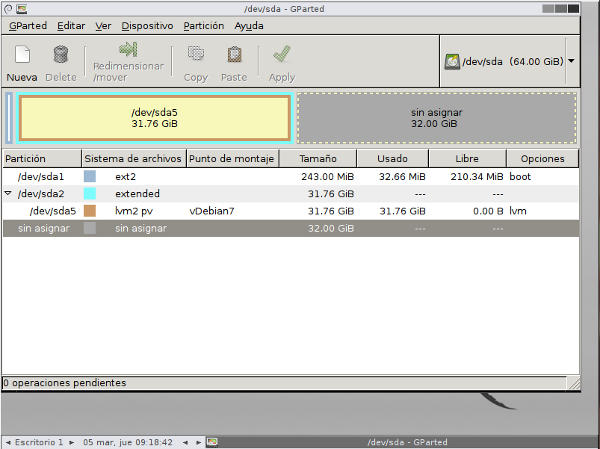Click the boot flag cell

(520, 177)
